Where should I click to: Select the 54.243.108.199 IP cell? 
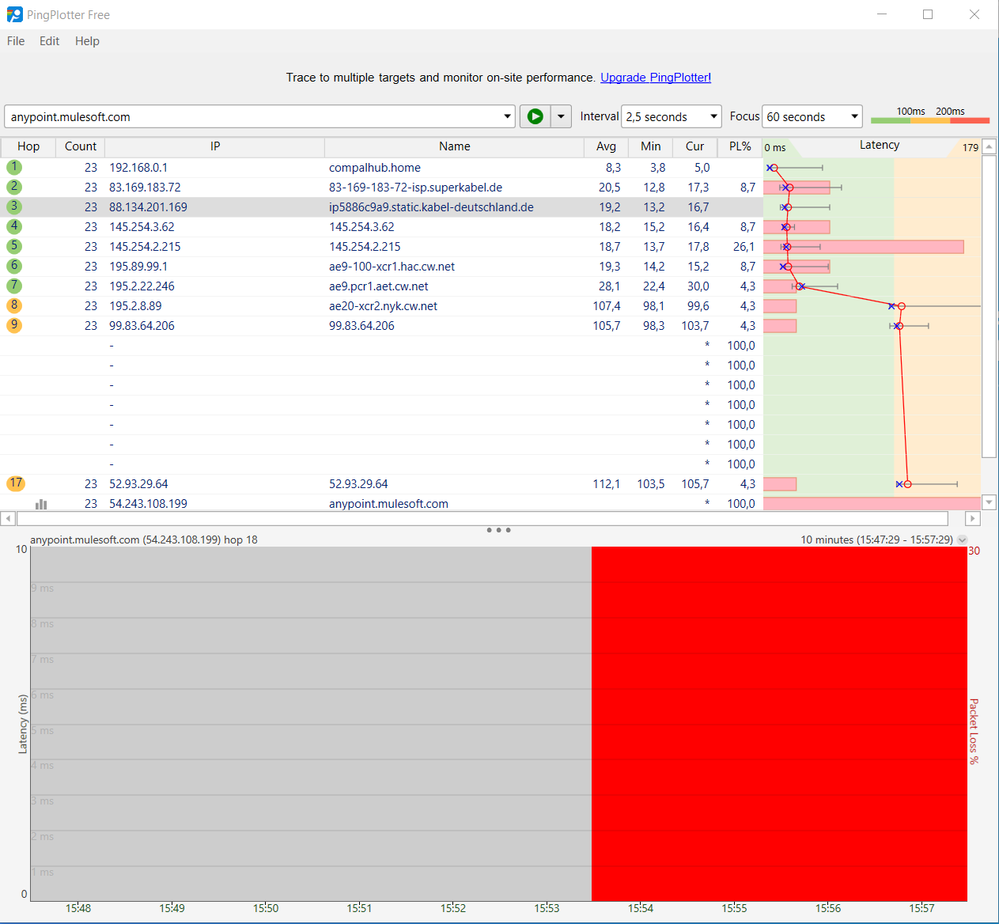148,503
